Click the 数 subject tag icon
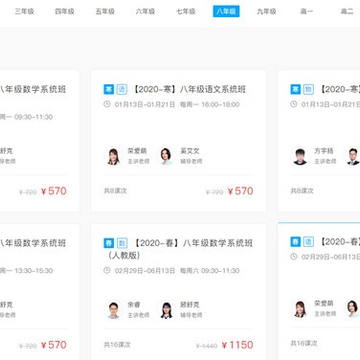 tap(122, 243)
